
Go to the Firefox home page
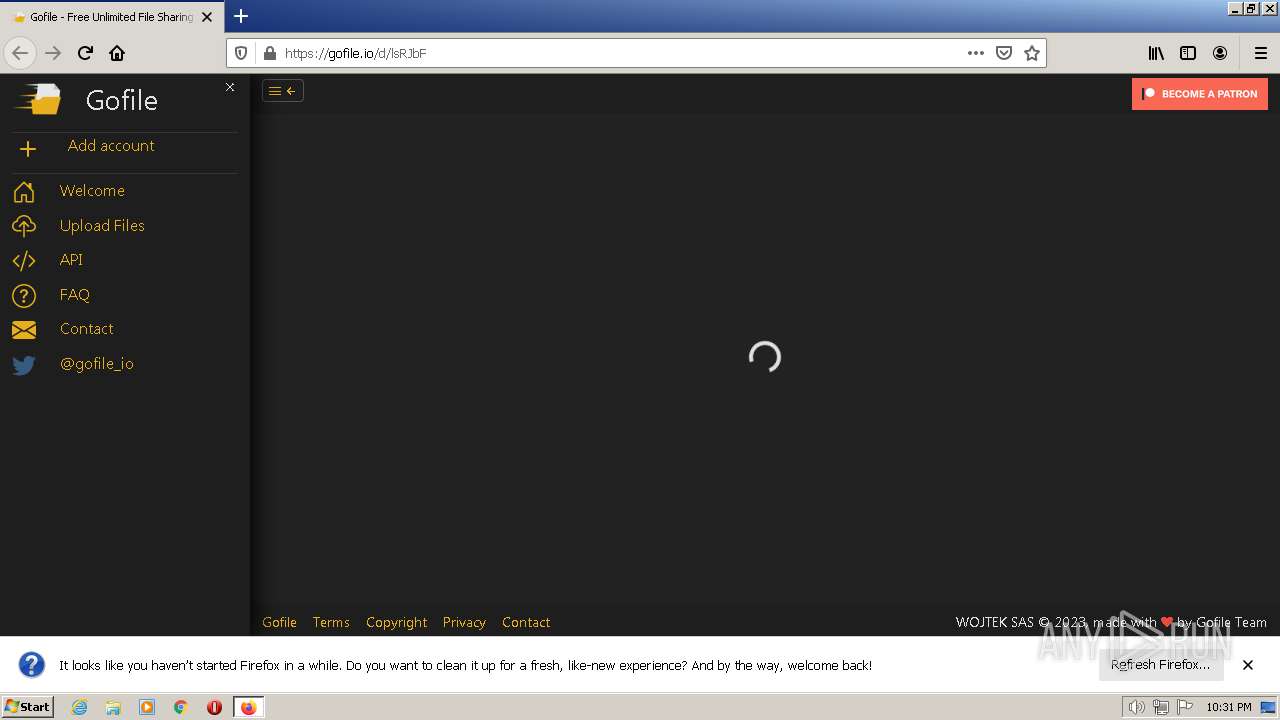(x=117, y=53)
